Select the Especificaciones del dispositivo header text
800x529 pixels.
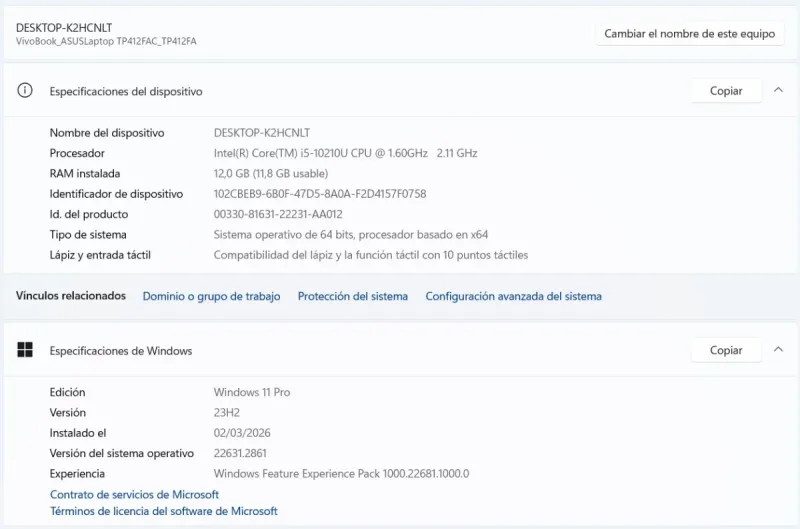tap(126, 91)
